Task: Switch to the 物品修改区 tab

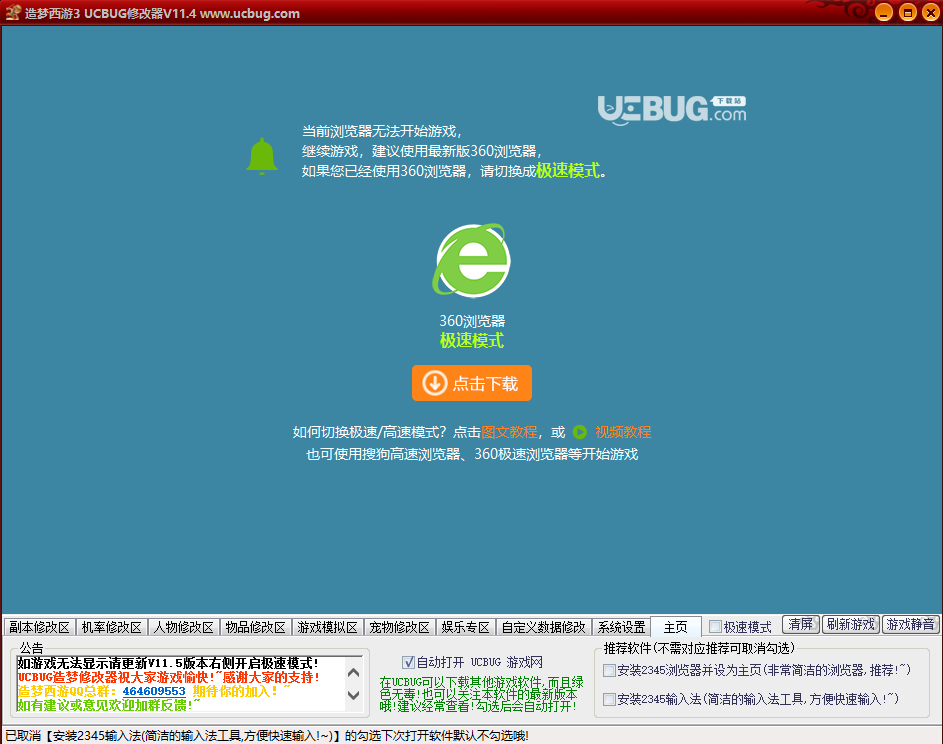Action: [256, 627]
